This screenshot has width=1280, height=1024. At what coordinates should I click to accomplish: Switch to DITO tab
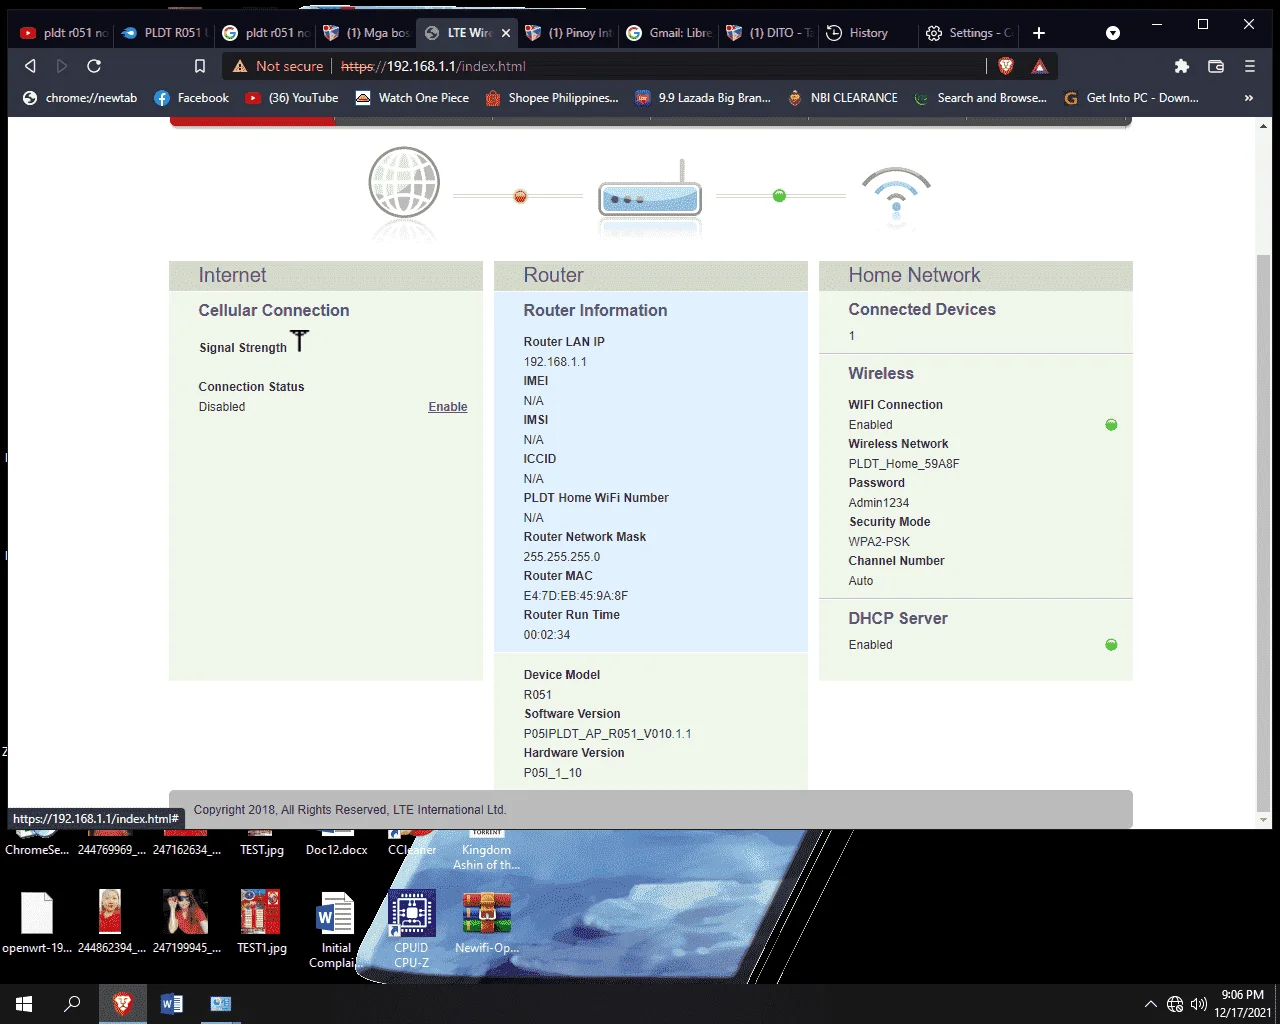click(771, 33)
